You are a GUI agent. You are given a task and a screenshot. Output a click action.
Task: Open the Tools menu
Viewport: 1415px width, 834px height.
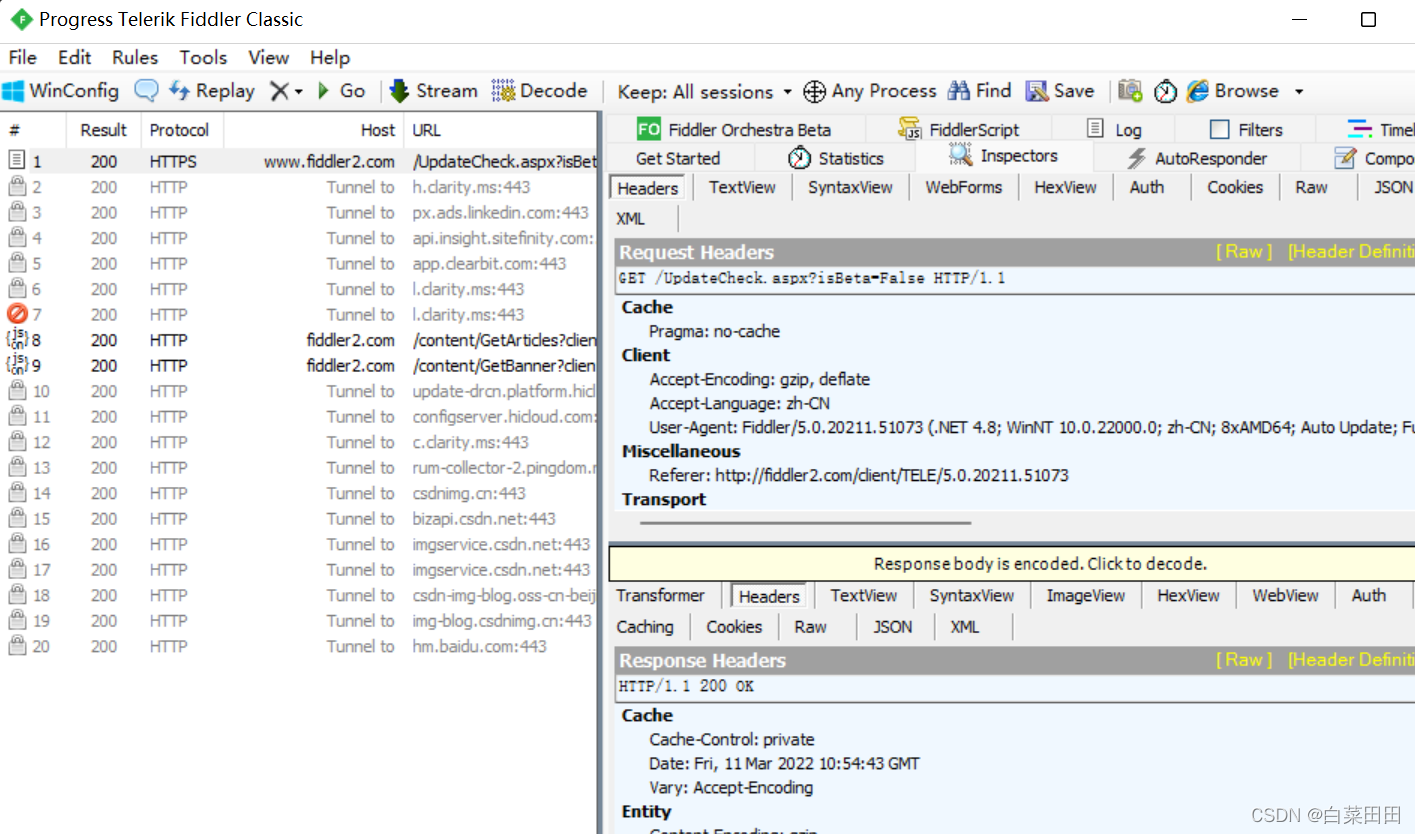point(203,57)
